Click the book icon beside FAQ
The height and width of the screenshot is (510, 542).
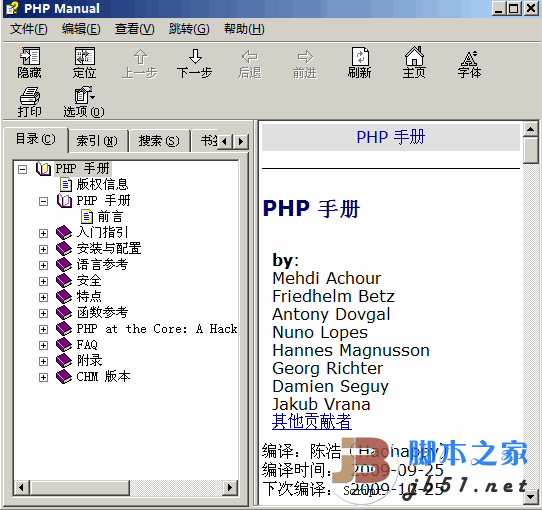point(64,344)
